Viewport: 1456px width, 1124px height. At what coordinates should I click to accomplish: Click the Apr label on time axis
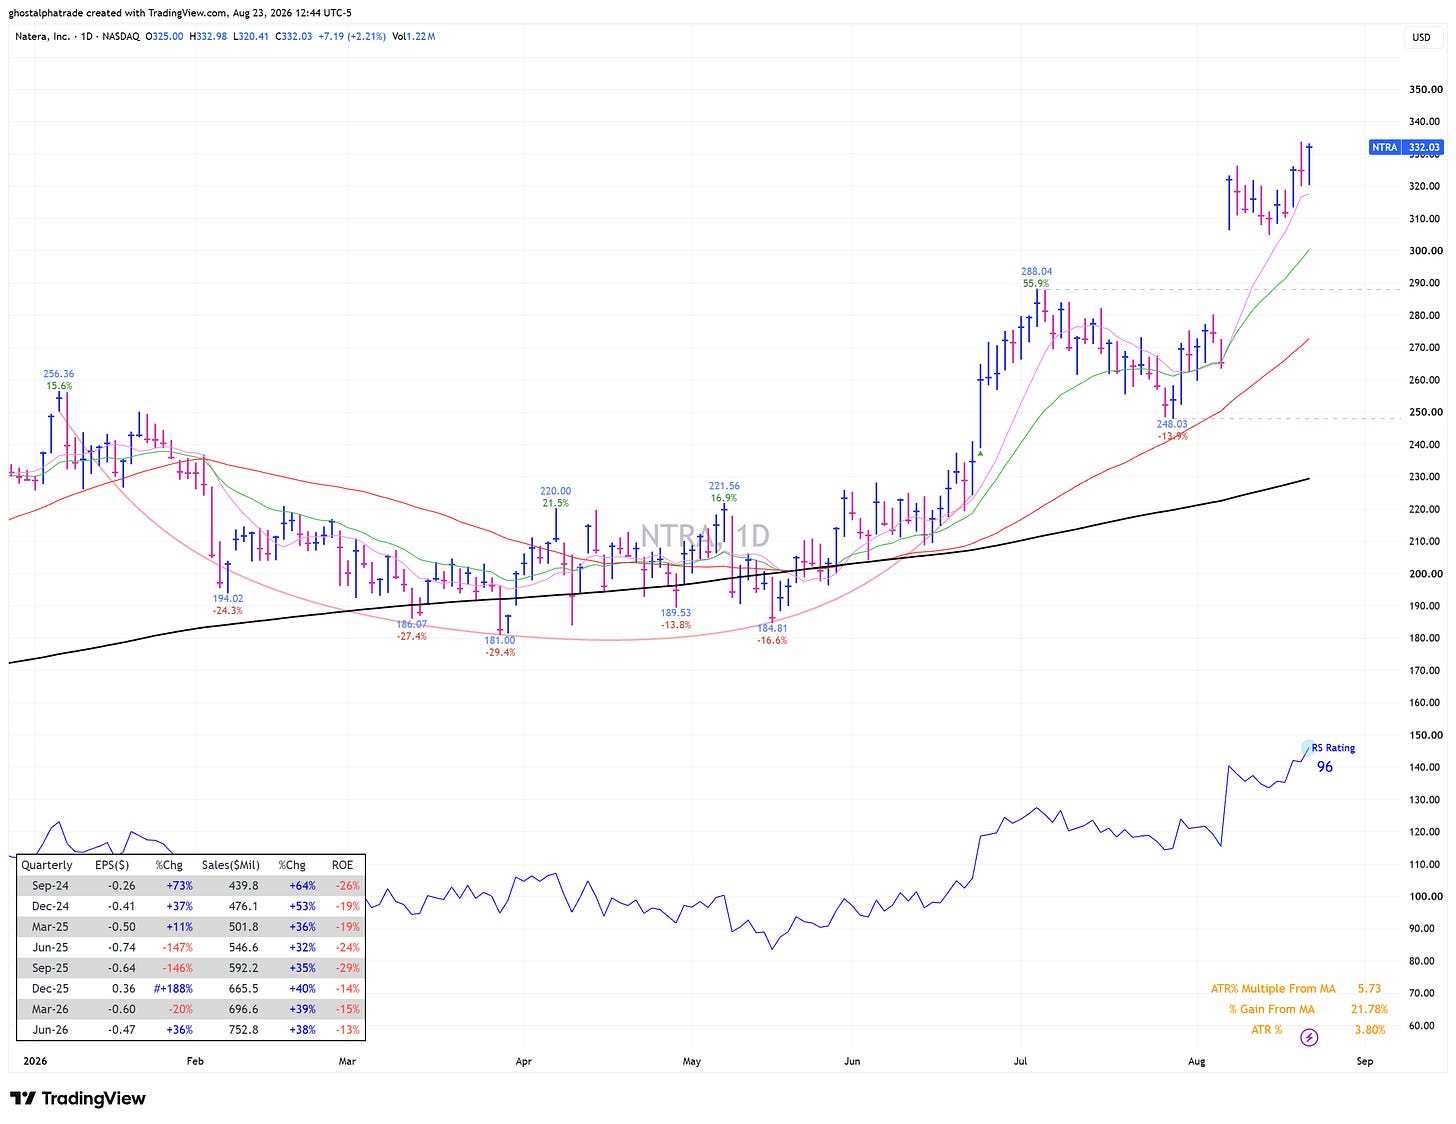coord(523,1061)
